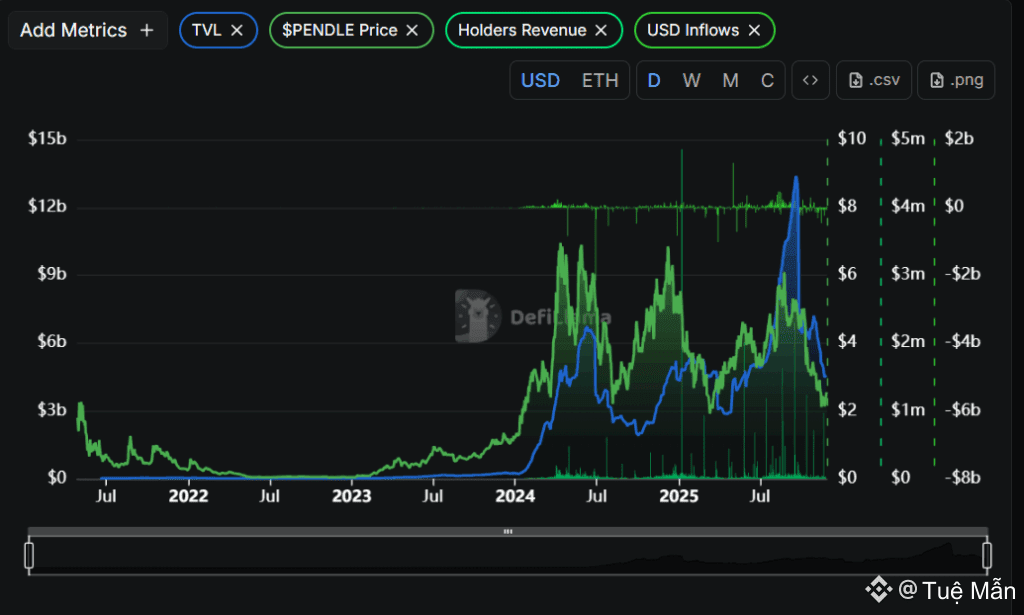
Task: Export the chart as .png
Action: point(957,81)
